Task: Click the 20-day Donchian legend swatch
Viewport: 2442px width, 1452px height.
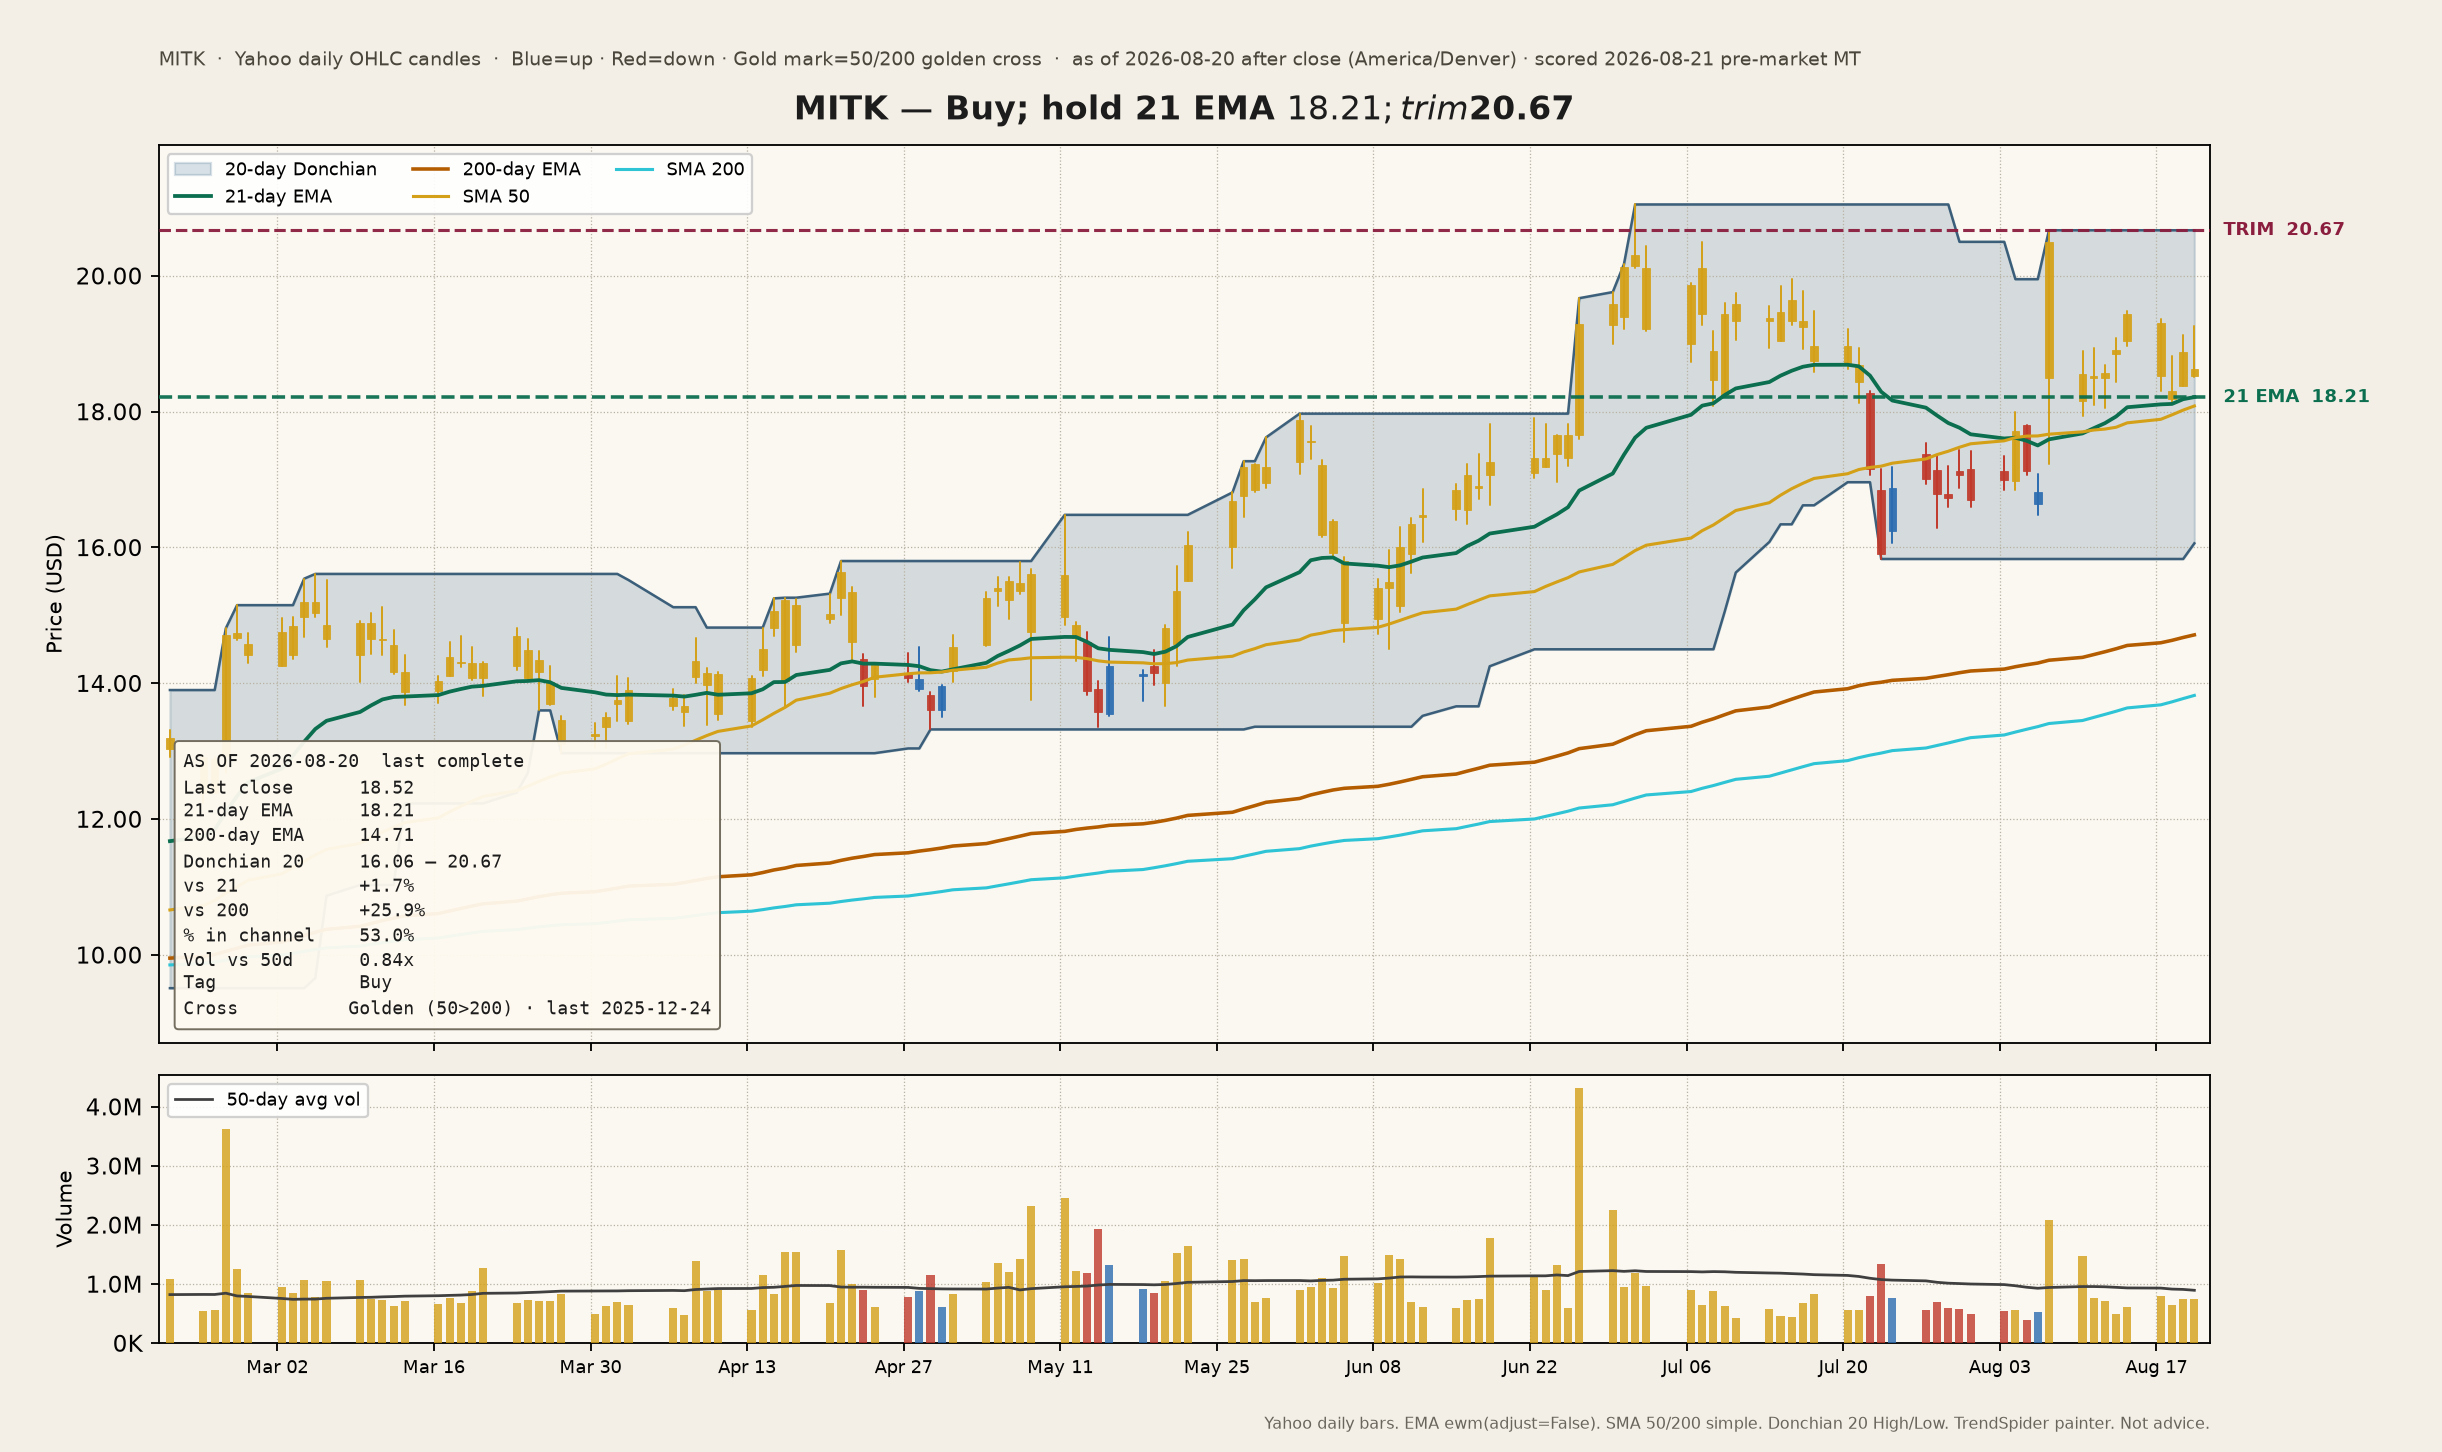Action: (193, 169)
